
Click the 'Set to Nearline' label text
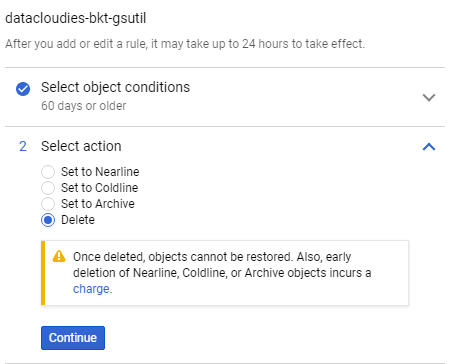[x=100, y=172]
